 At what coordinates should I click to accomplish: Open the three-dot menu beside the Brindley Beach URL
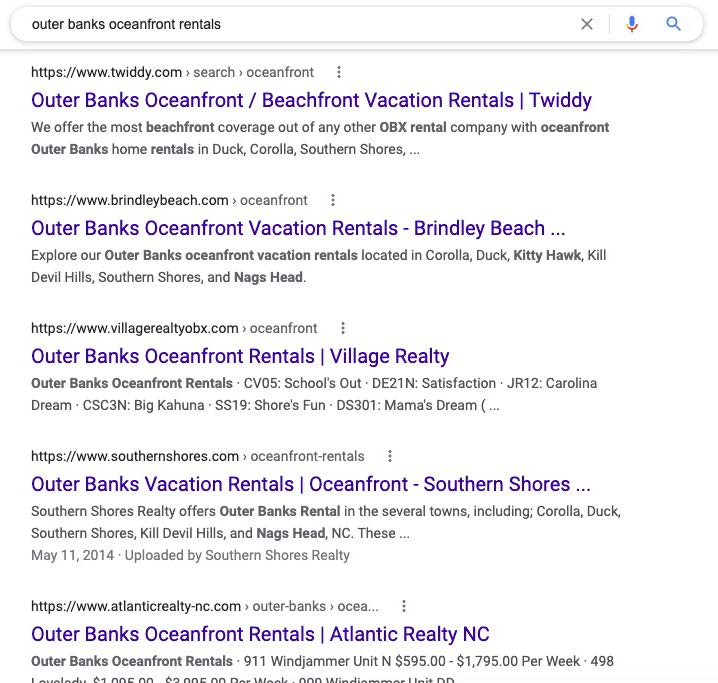click(333, 200)
